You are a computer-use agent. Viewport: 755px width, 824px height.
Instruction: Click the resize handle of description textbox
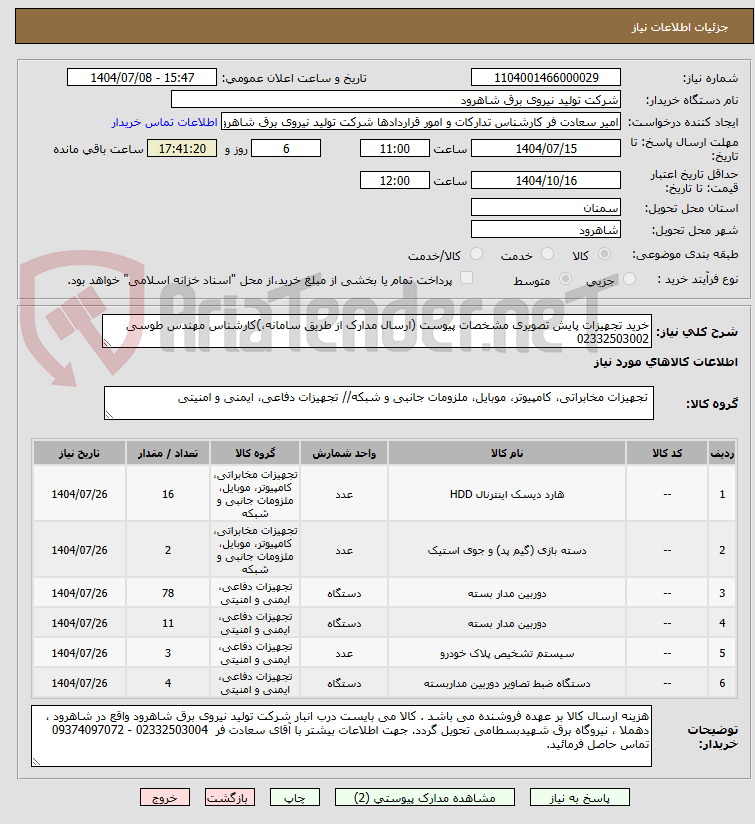tap(107, 343)
